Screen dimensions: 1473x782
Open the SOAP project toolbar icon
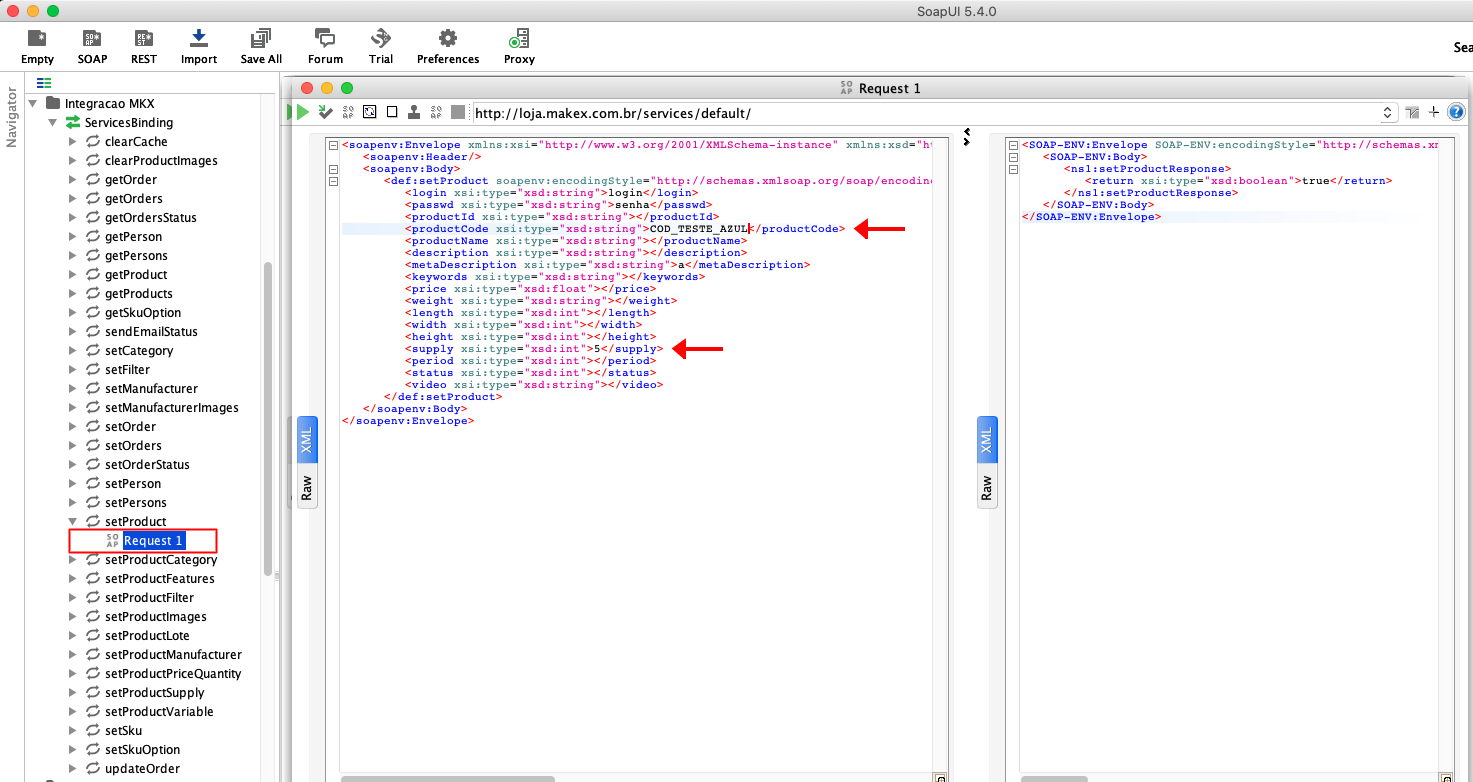(x=92, y=39)
